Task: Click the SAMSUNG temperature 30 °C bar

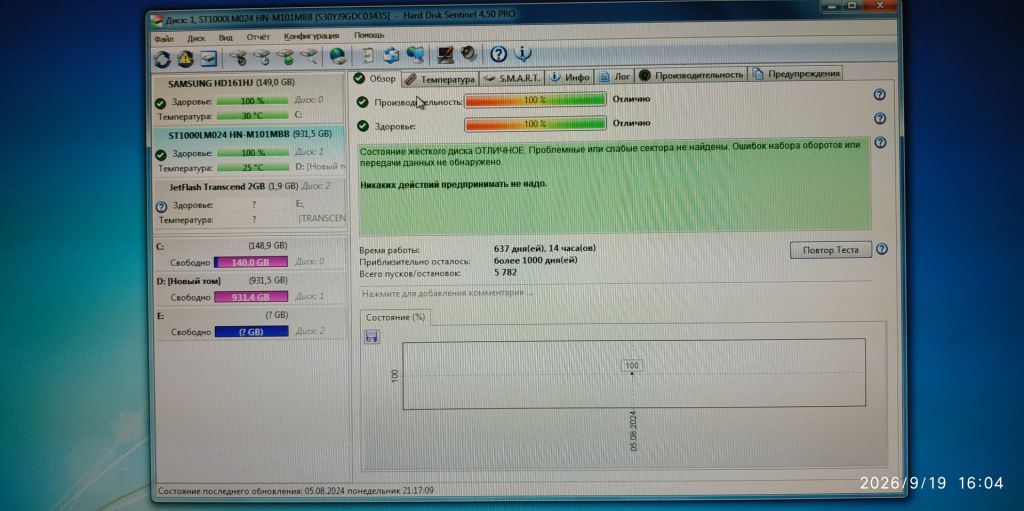Action: (252, 115)
